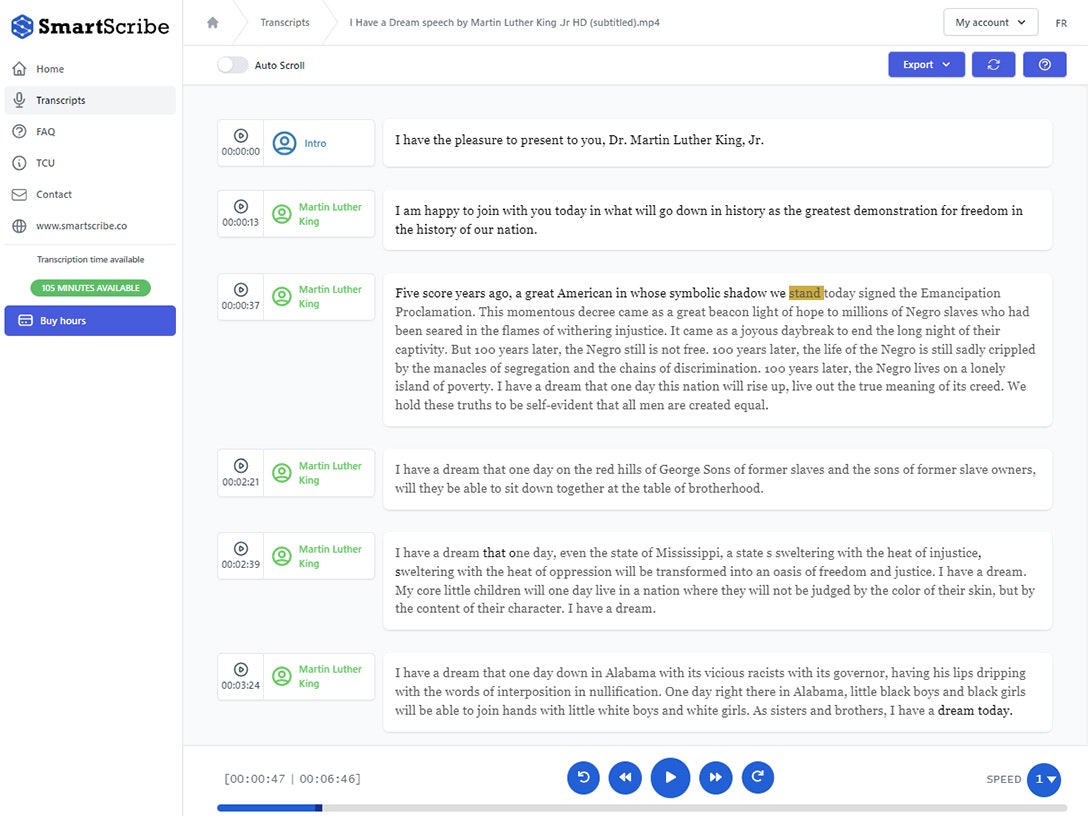Go to Contact in the sidebar
The height and width of the screenshot is (816, 1088).
54,194
